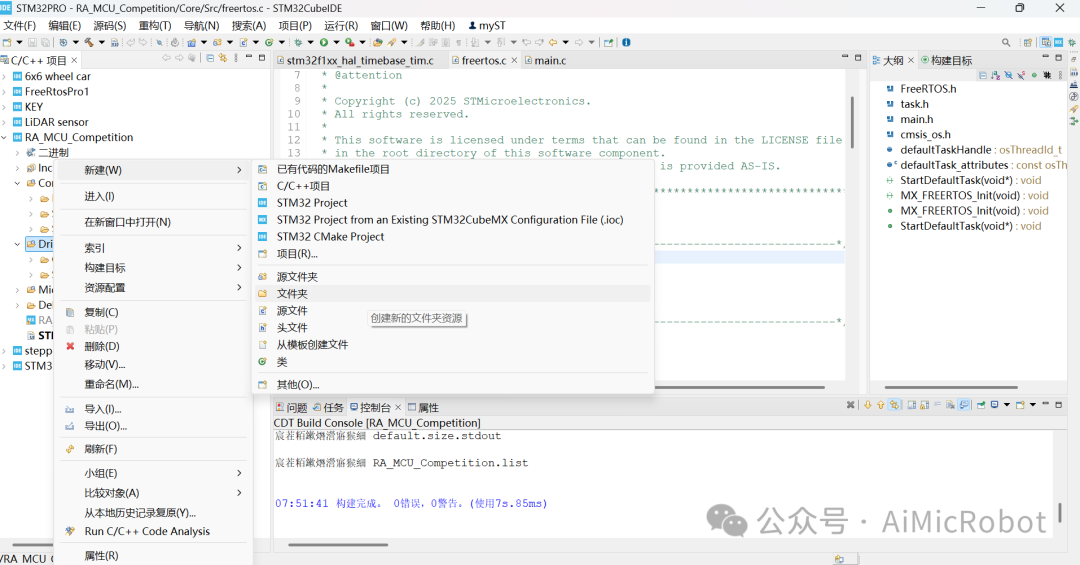The width and height of the screenshot is (1080, 565).
Task: Toggle Hide Non-Public Members green dot in outline
Action: 1034,75
